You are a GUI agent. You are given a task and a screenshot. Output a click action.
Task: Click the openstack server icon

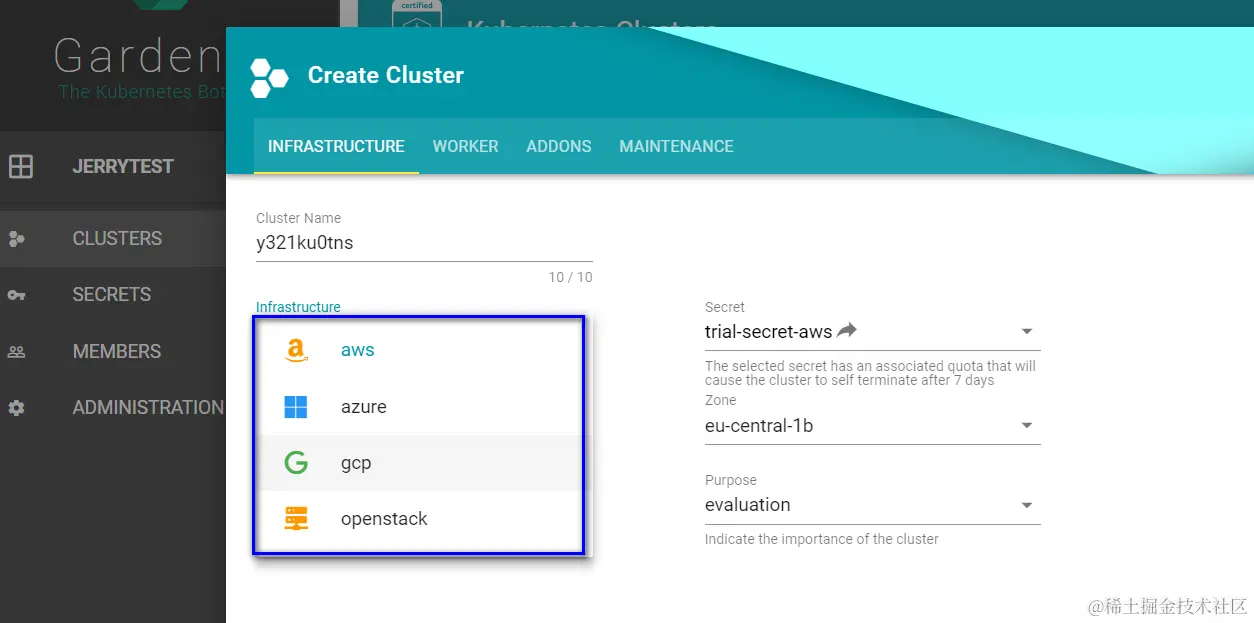pyautogui.click(x=295, y=519)
